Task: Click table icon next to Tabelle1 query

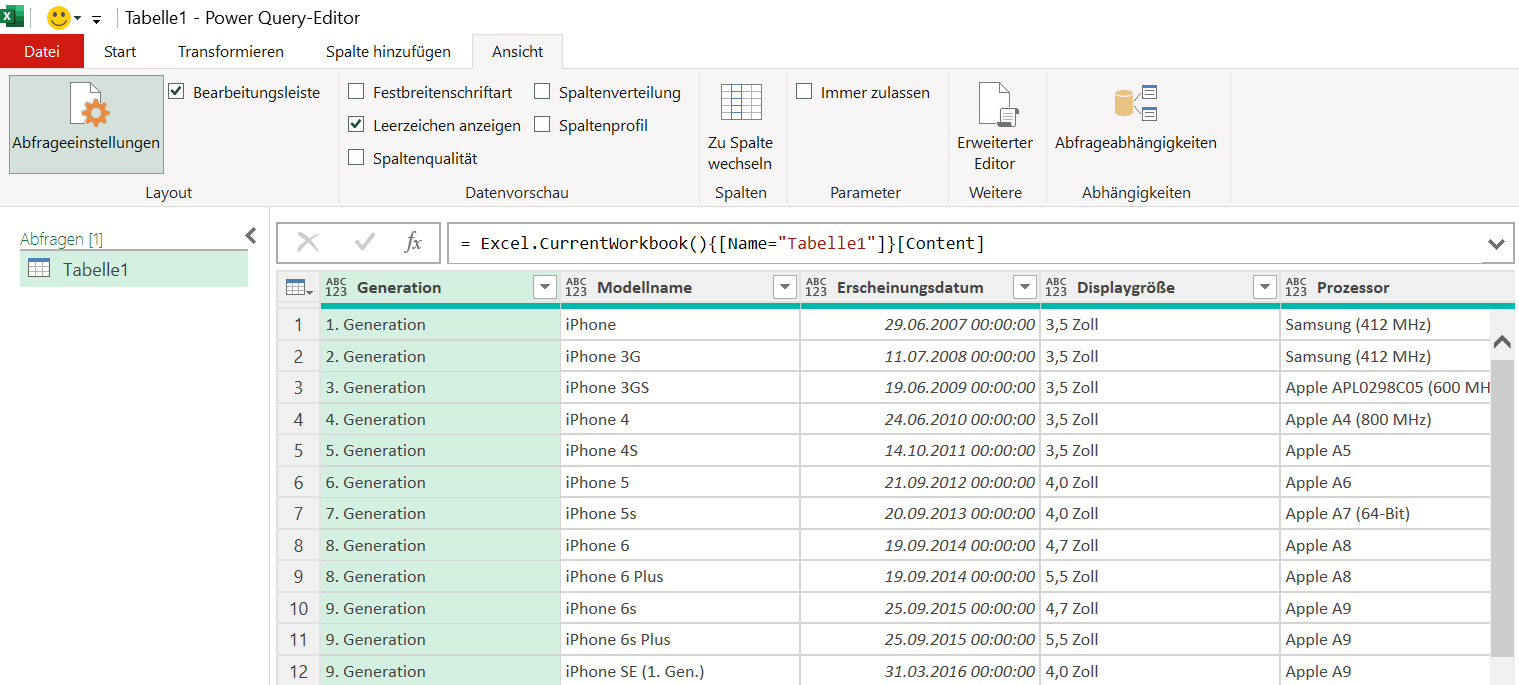Action: pyautogui.click(x=39, y=268)
